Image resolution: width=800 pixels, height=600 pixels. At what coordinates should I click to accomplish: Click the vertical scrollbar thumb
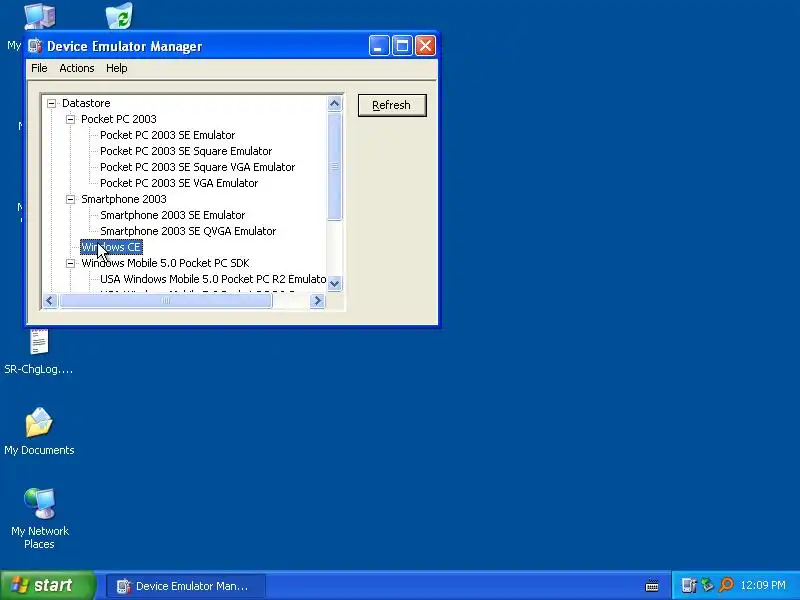335,166
